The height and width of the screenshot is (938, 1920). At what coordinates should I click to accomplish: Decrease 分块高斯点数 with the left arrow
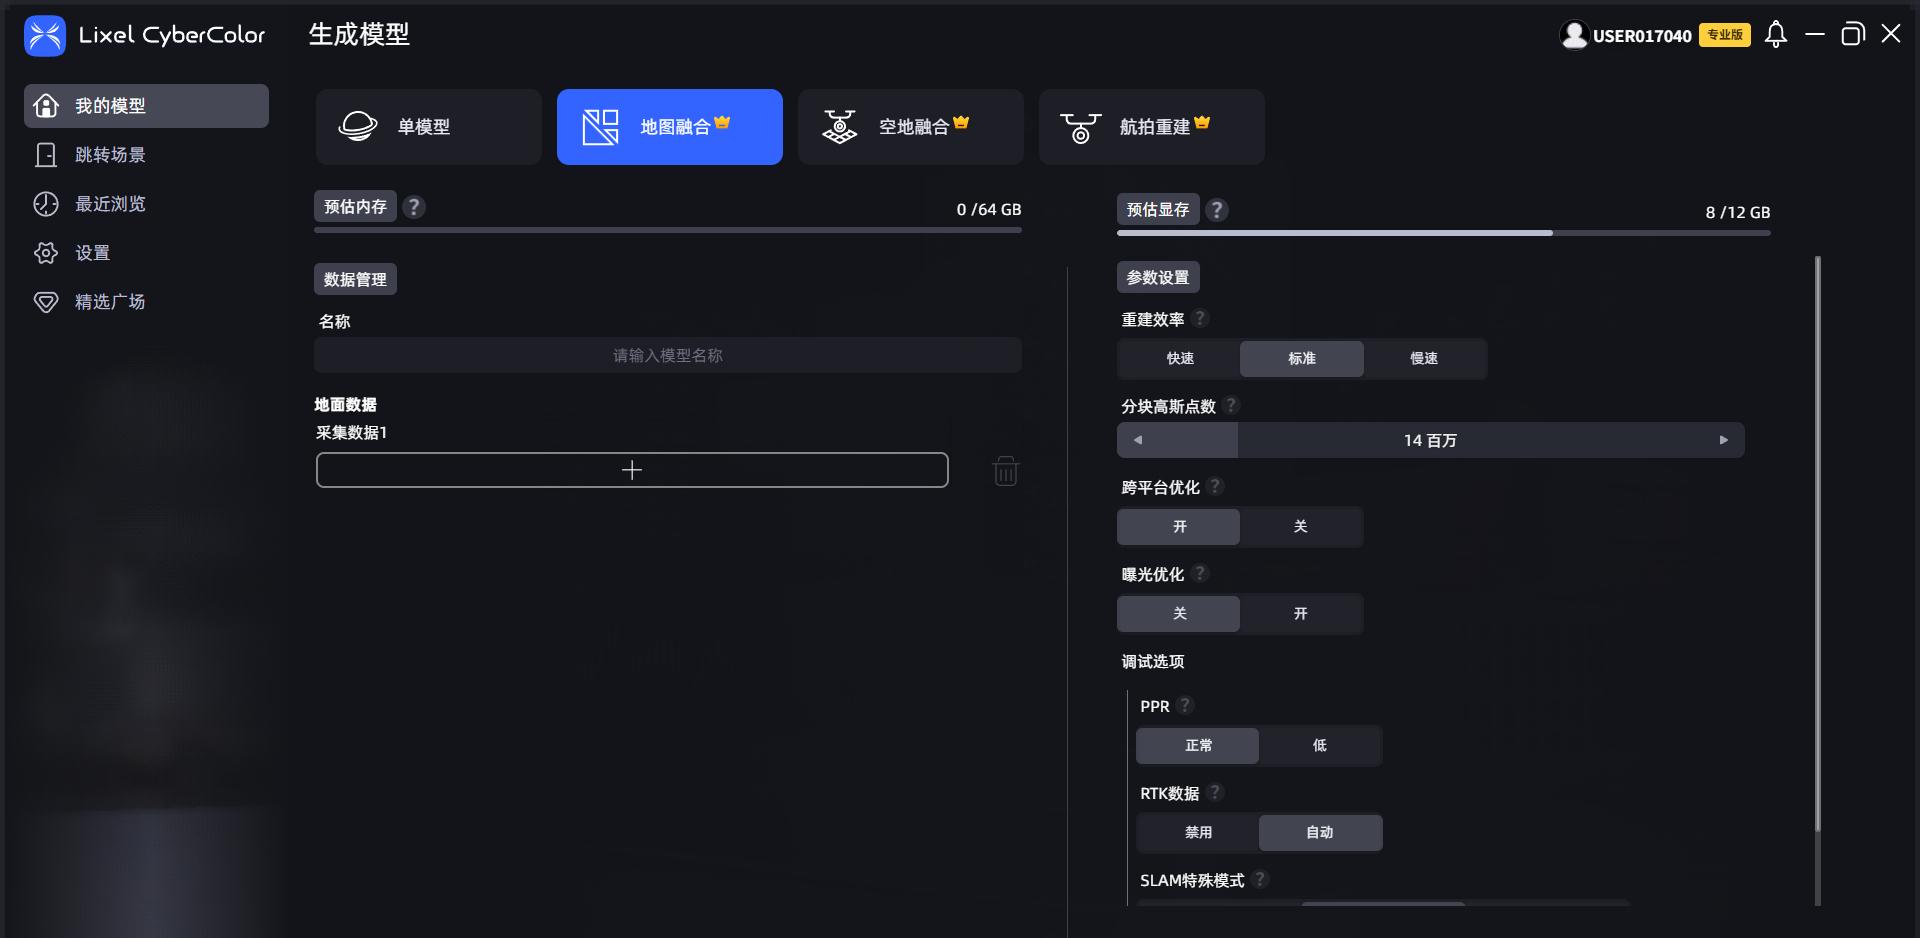[1137, 440]
